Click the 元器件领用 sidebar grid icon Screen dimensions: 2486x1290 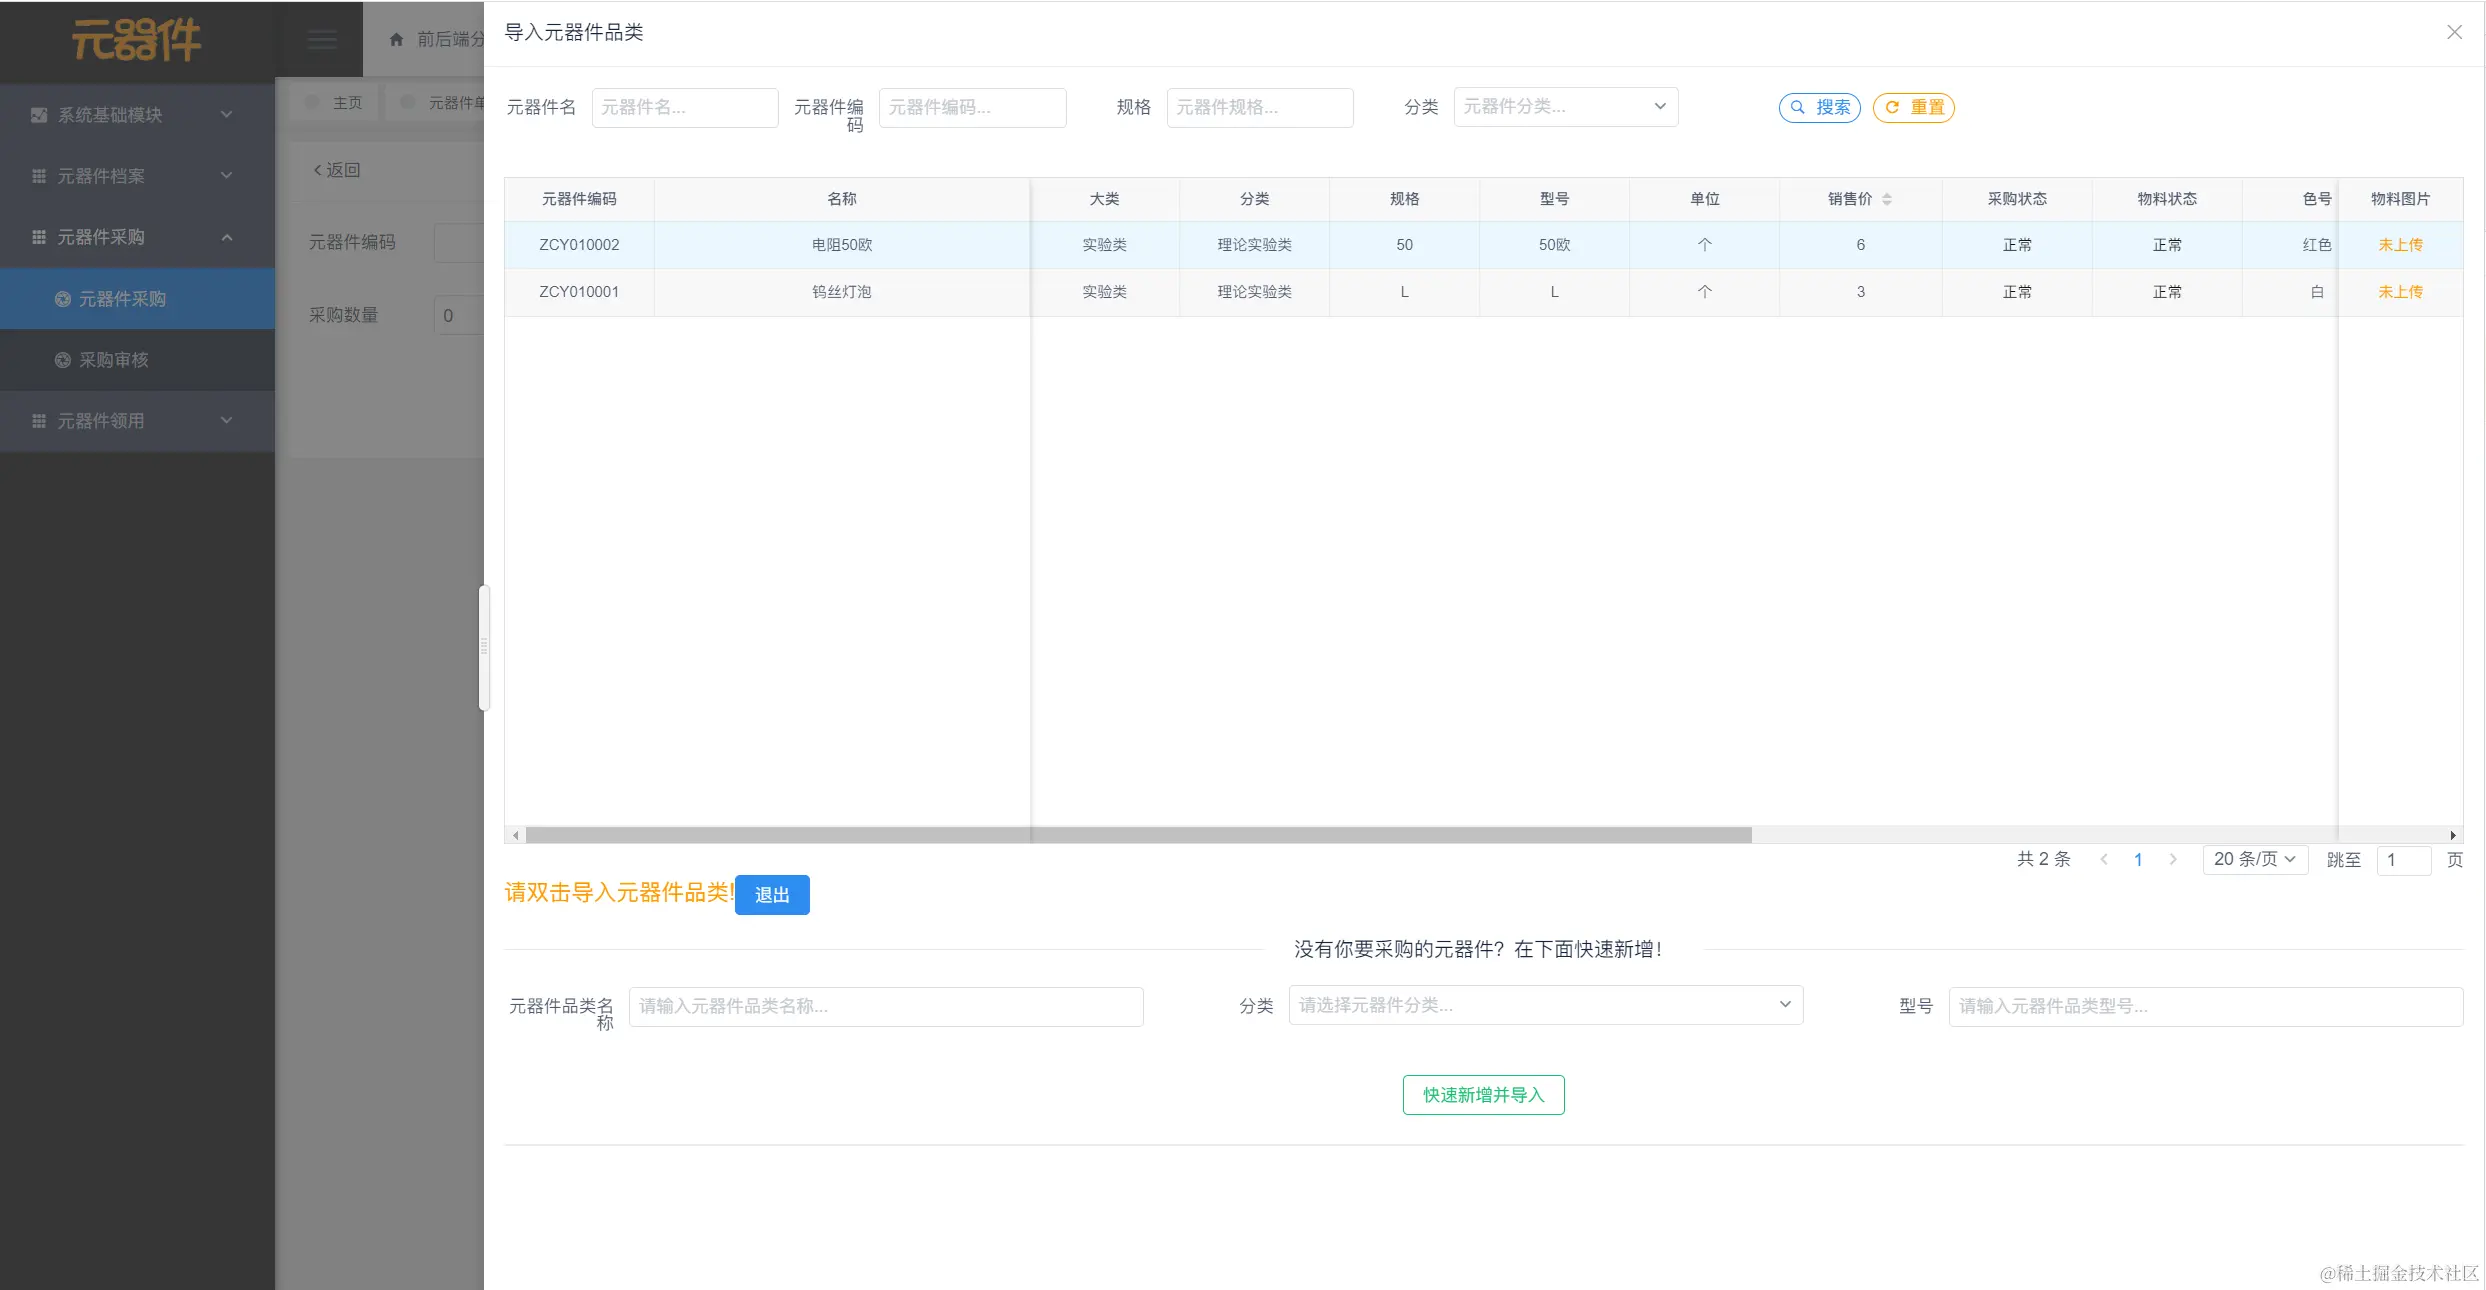[x=38, y=420]
